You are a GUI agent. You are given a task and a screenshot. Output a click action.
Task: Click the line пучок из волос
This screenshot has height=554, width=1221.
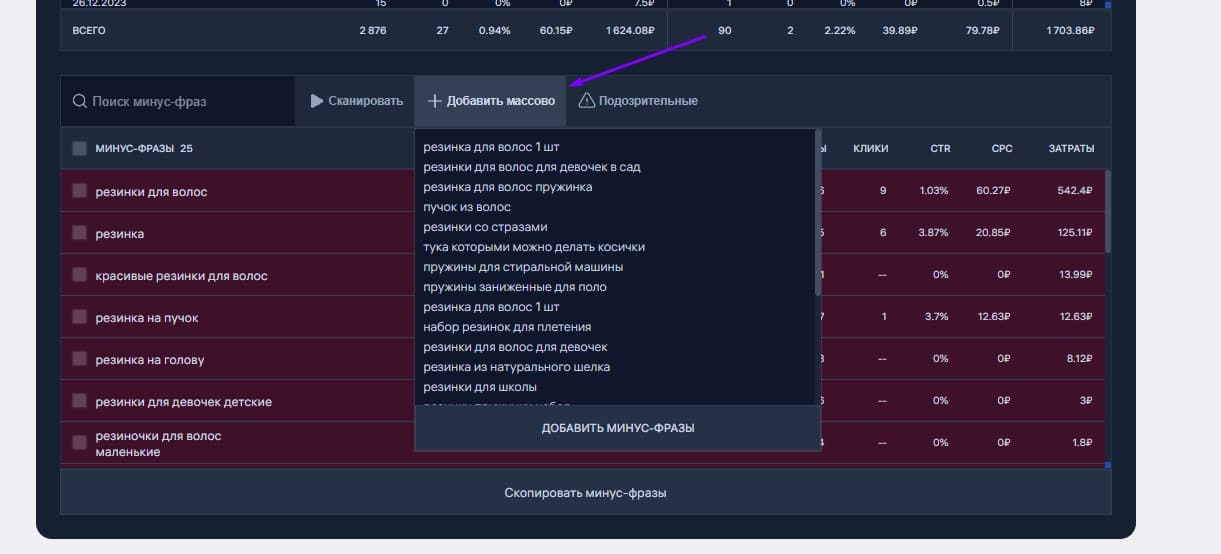467,207
